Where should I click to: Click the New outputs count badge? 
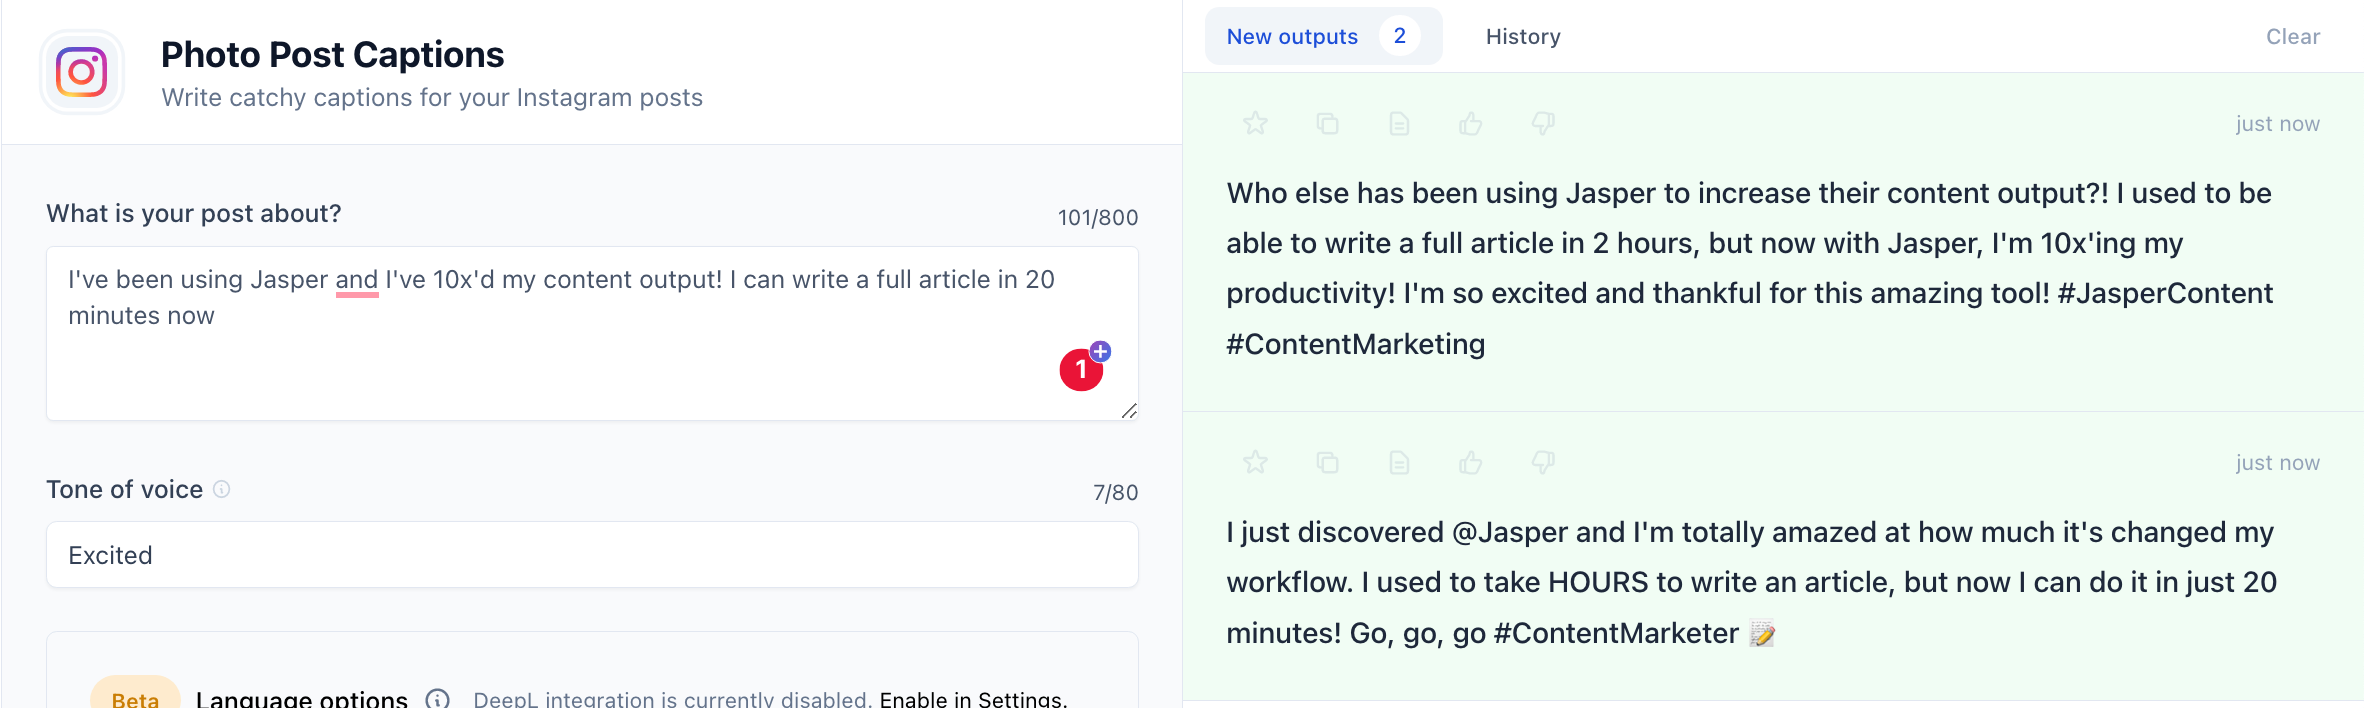pyautogui.click(x=1400, y=36)
